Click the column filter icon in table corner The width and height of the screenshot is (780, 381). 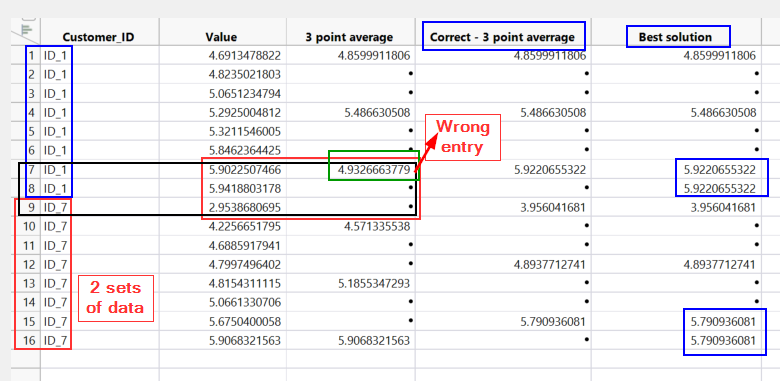(x=27, y=31)
